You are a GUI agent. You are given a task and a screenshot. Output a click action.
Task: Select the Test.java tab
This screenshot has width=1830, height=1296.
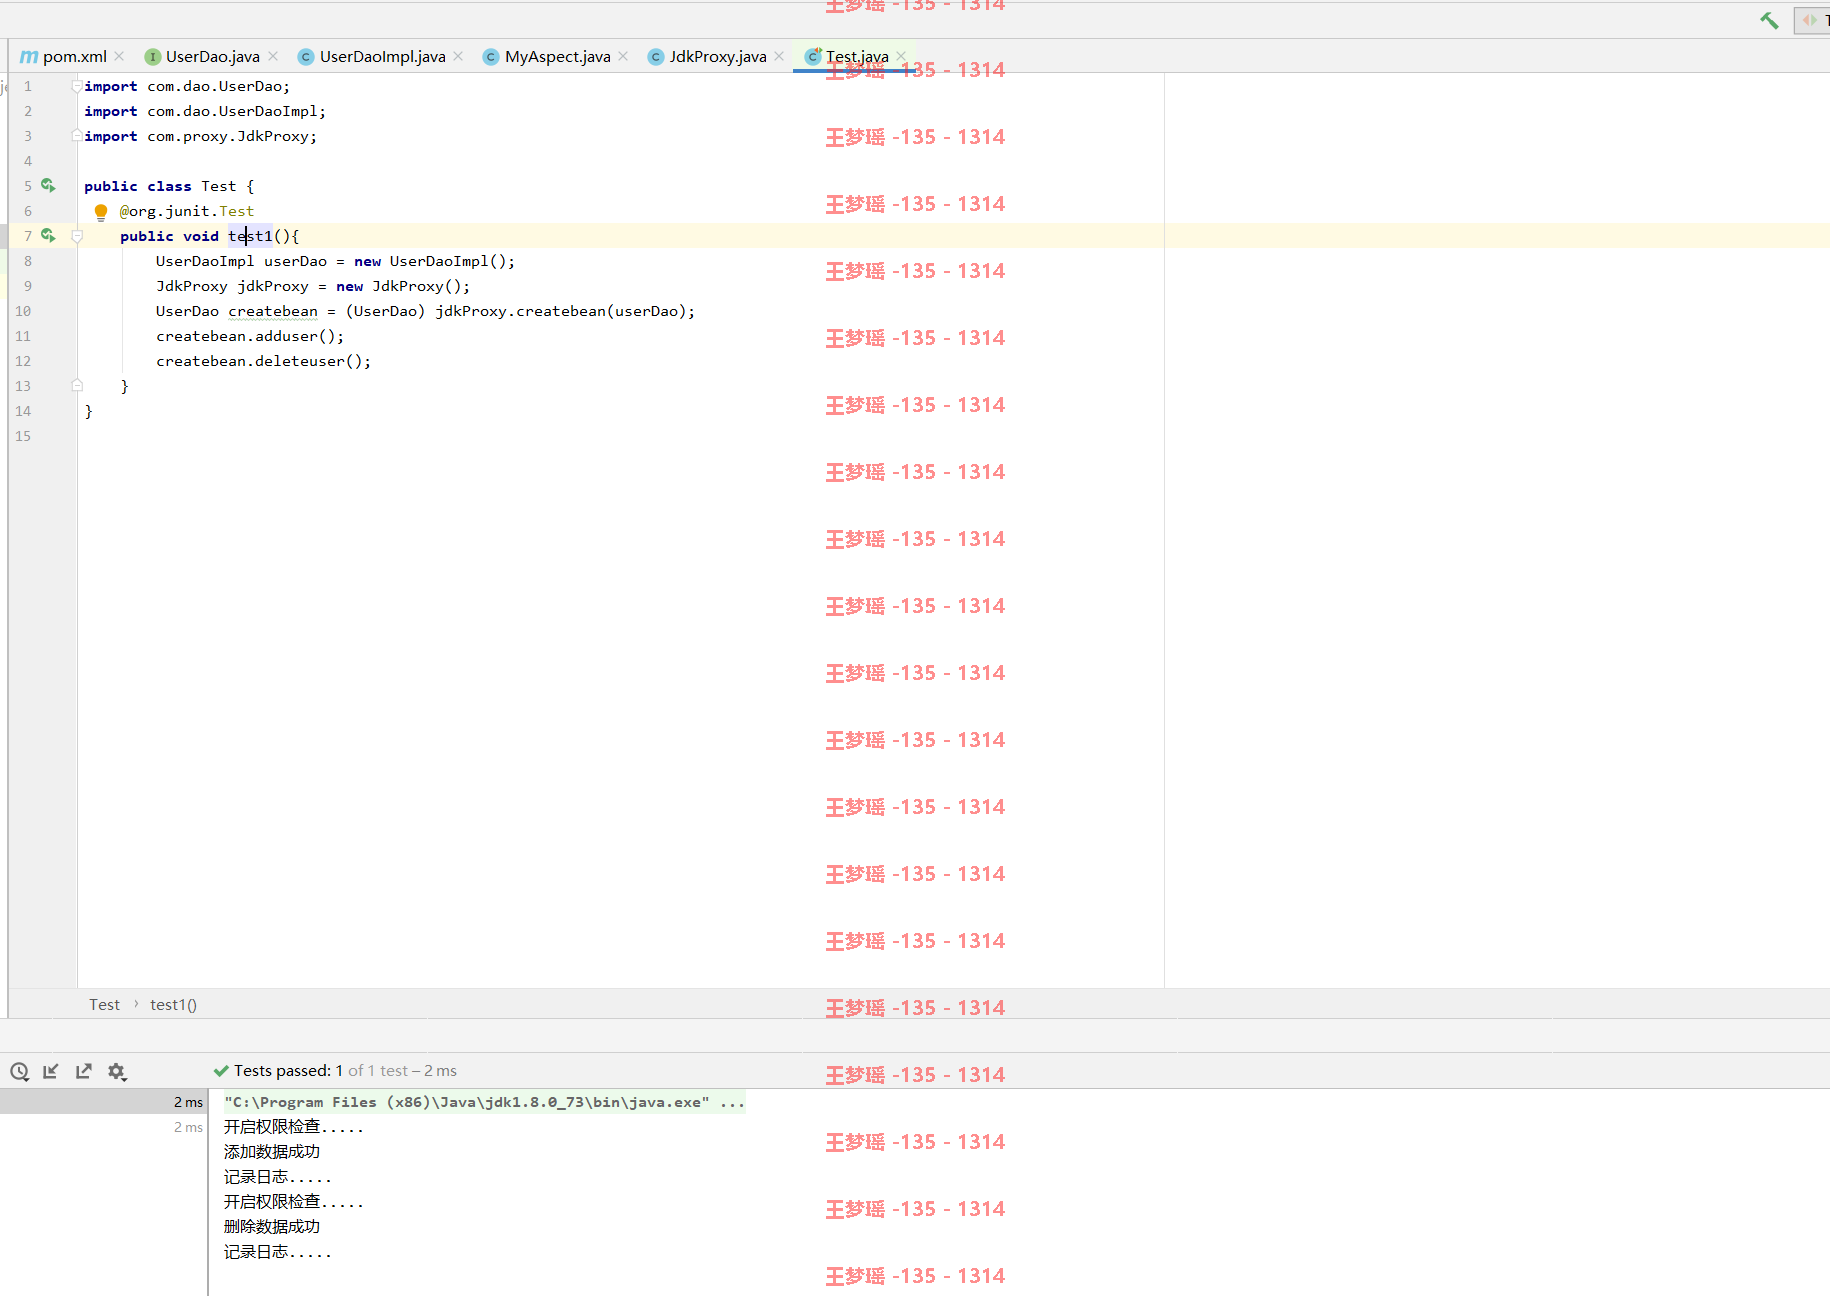pos(857,57)
